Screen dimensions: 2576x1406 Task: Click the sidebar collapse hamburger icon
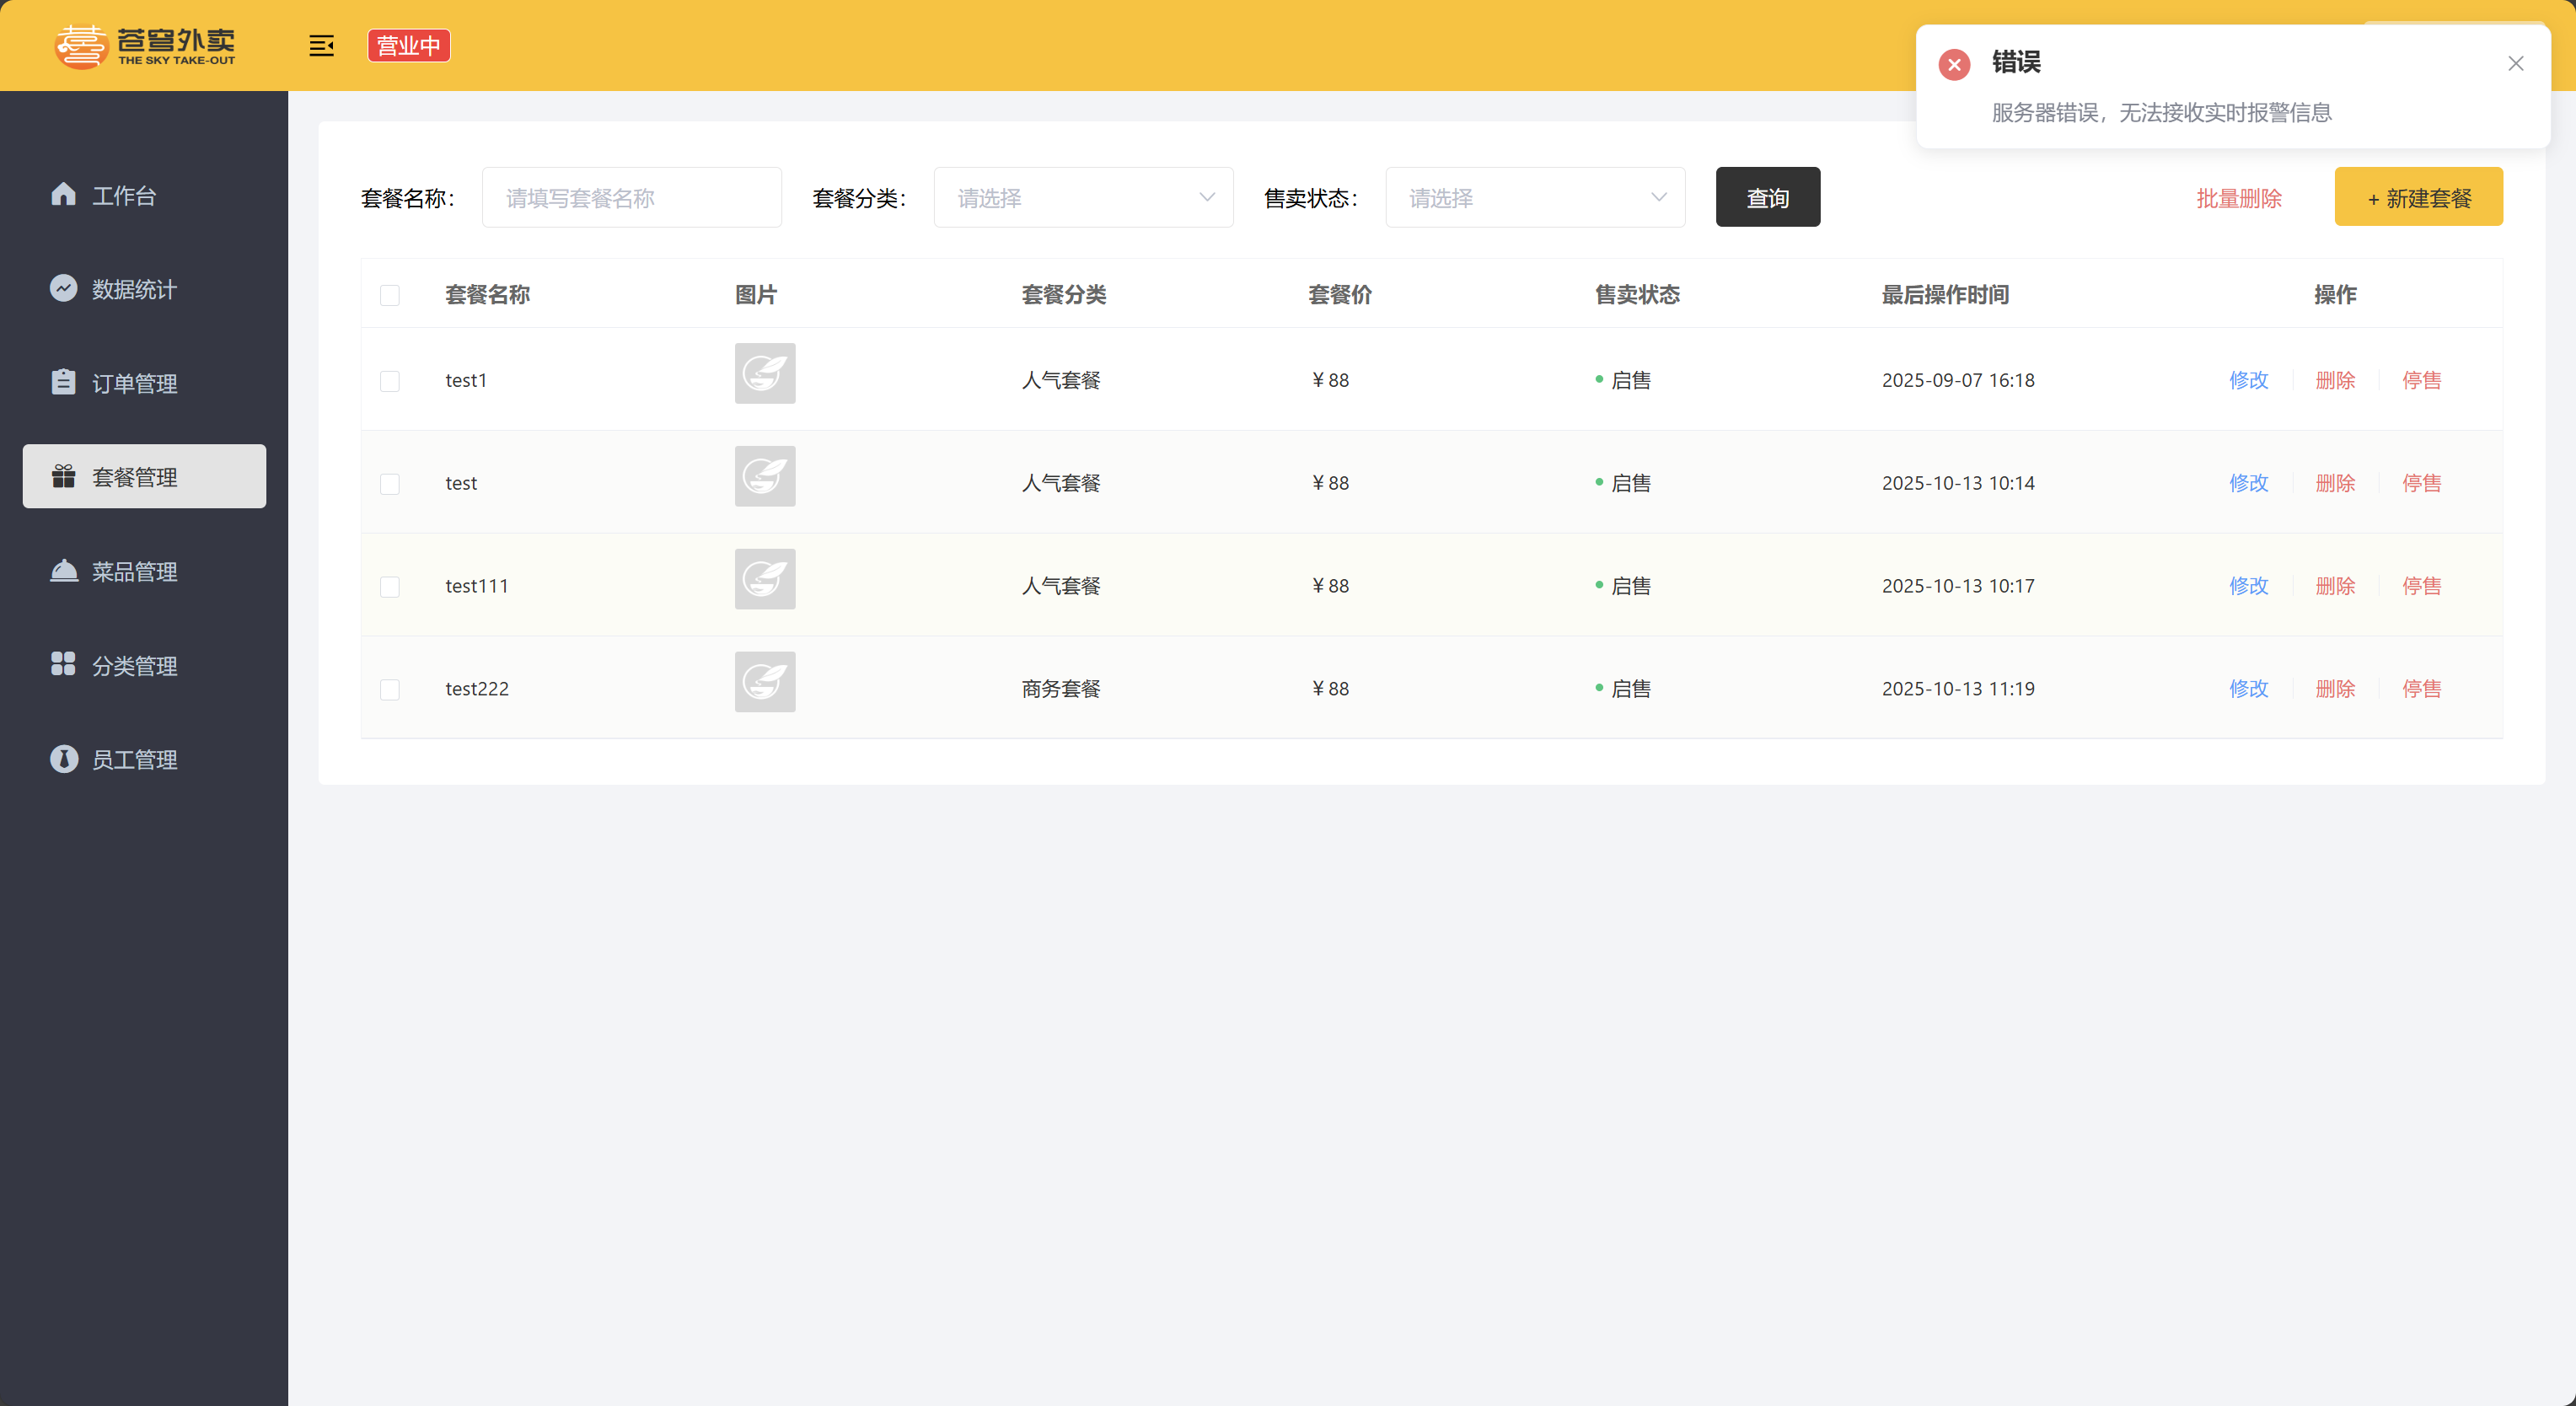coord(321,46)
